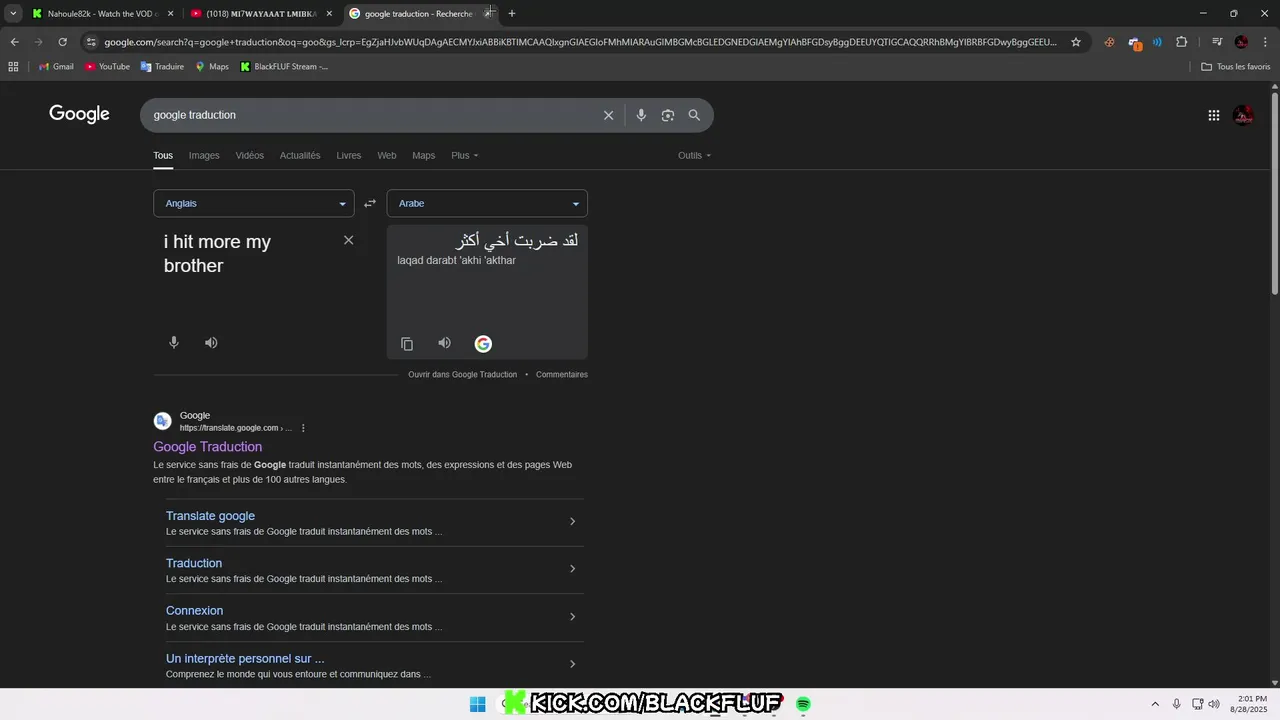Open the Spotify taskbar icon

(x=803, y=704)
